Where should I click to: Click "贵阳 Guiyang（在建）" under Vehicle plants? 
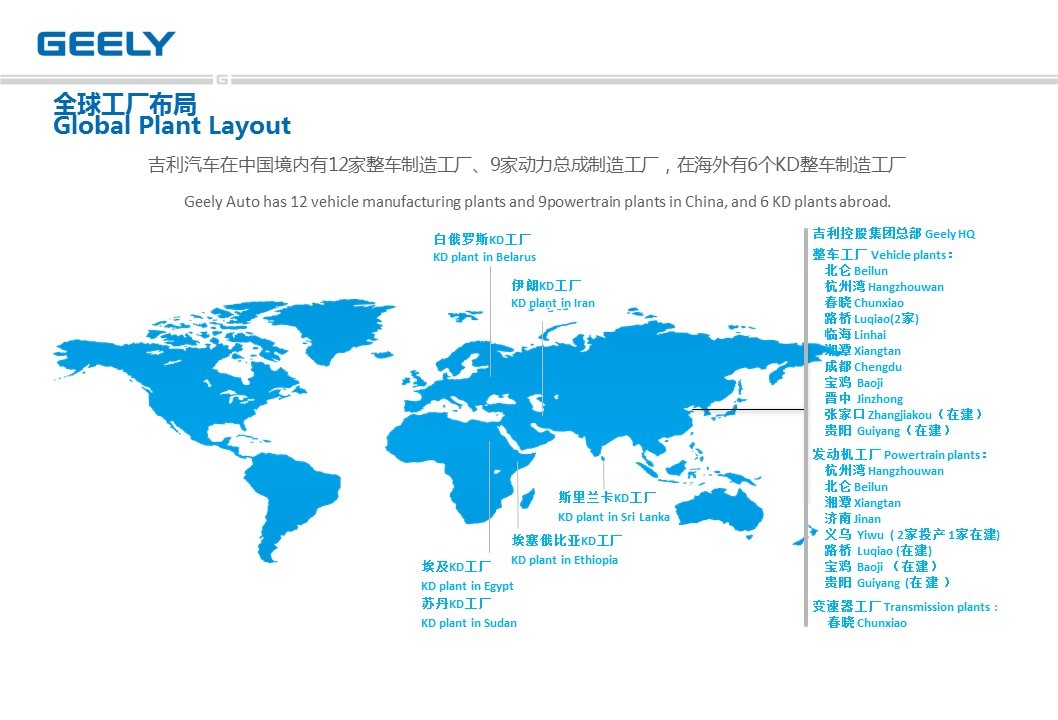pos(888,431)
